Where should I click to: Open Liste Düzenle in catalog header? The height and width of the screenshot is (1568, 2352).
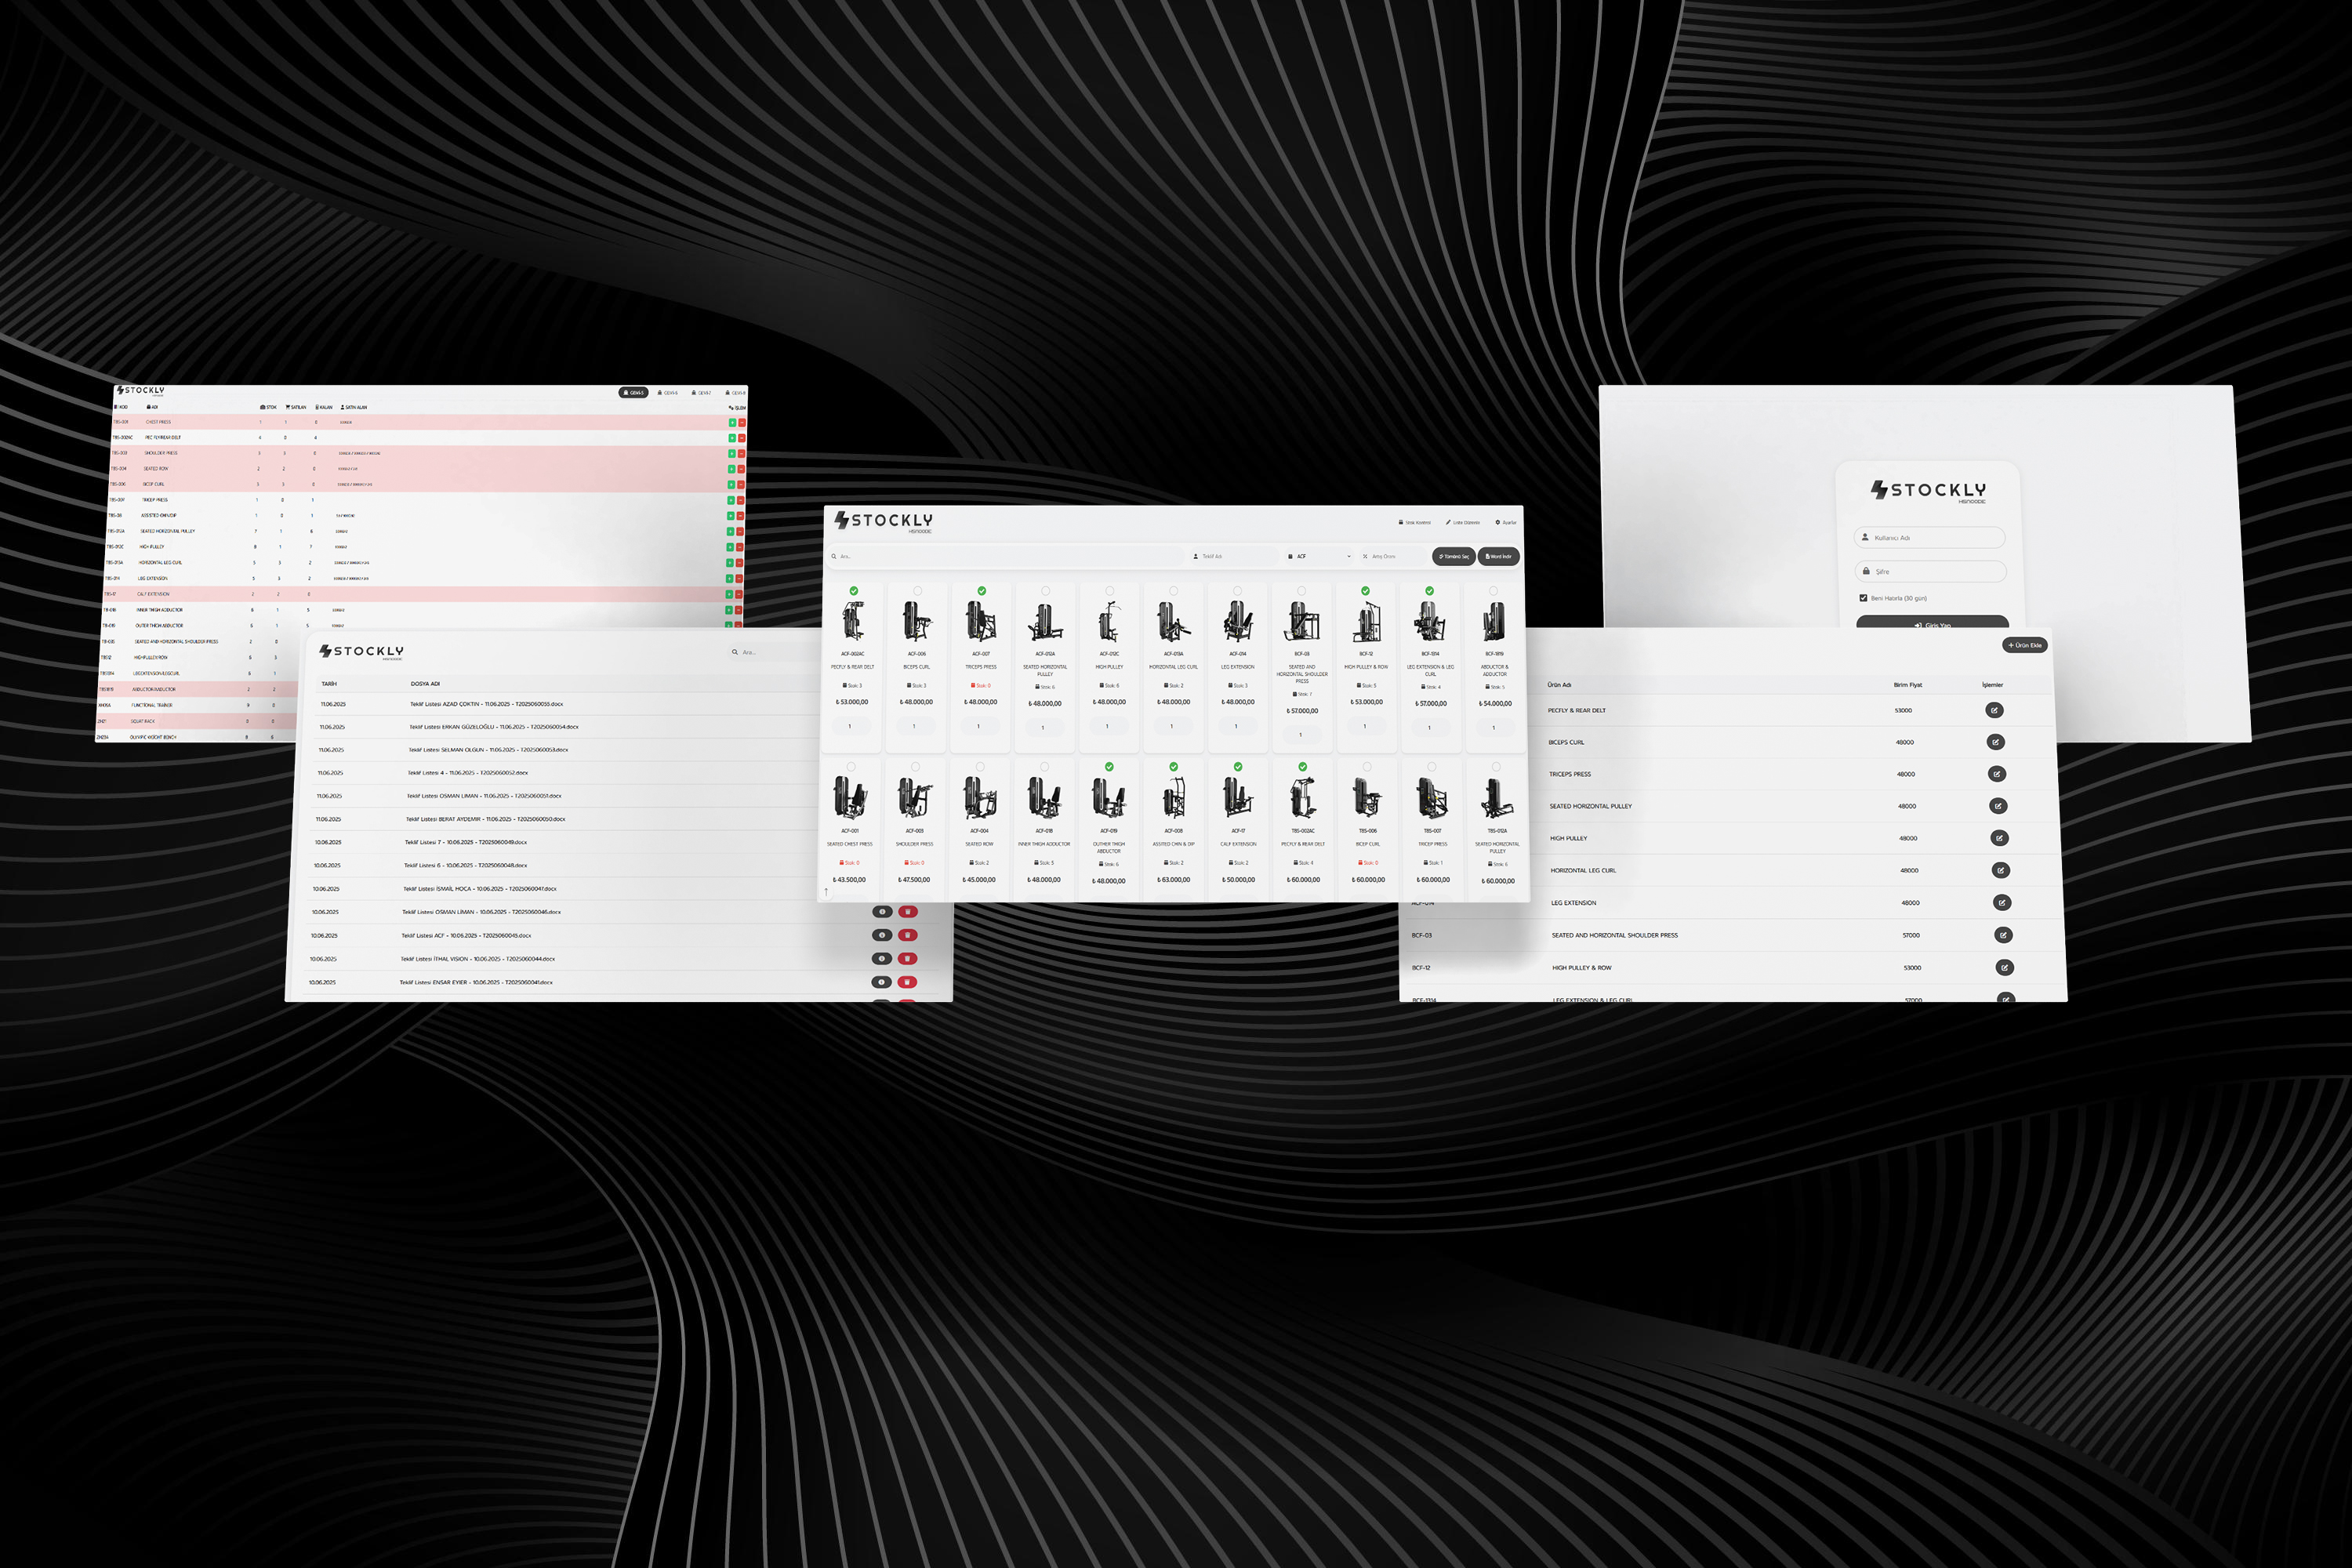(1463, 522)
